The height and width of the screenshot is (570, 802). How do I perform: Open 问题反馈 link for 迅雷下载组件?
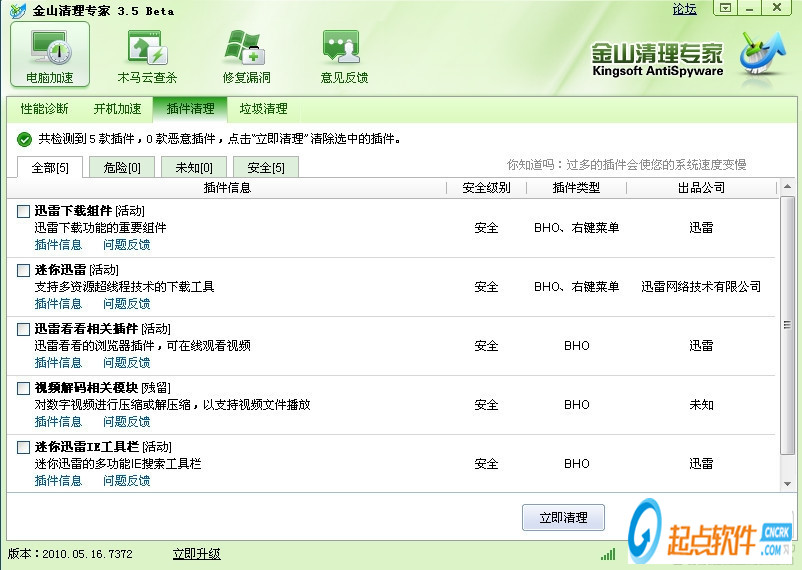(x=126, y=245)
